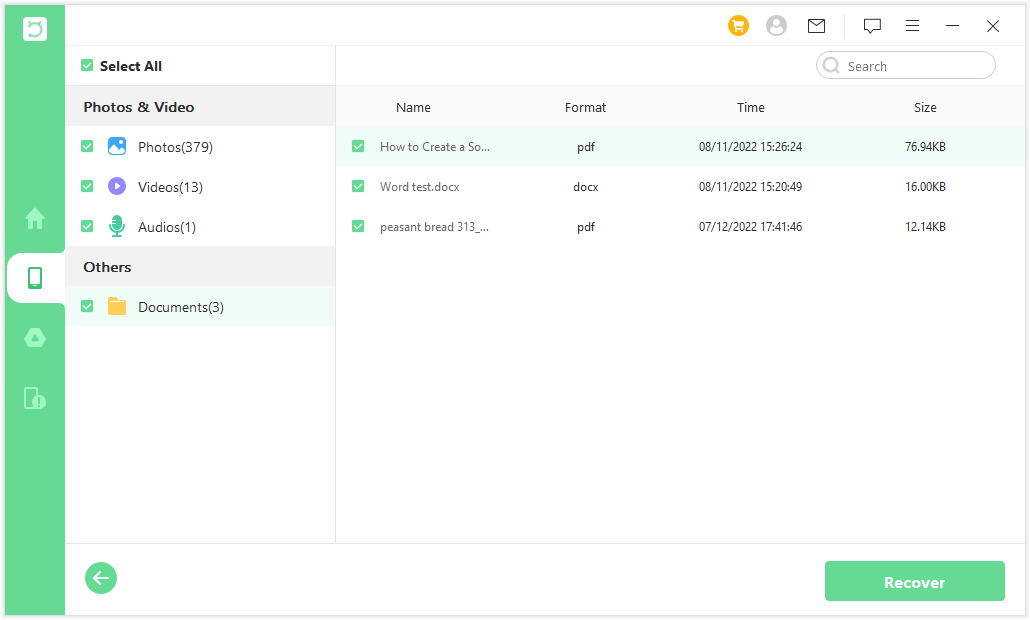Open the hamburger menu icon
This screenshot has height=620, width=1030.
coord(912,25)
